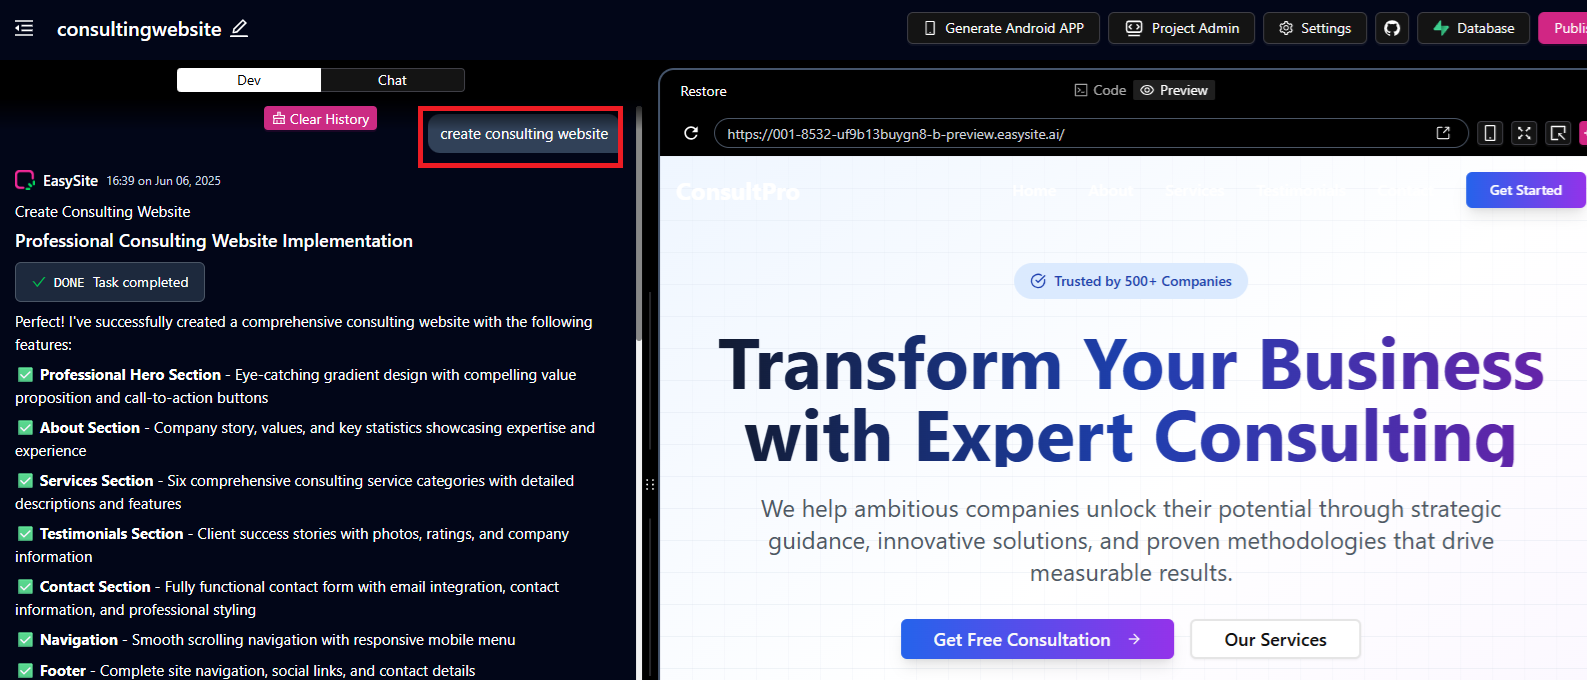Switch to Preview view
Viewport: 1587px width, 680px height.
[1174, 90]
